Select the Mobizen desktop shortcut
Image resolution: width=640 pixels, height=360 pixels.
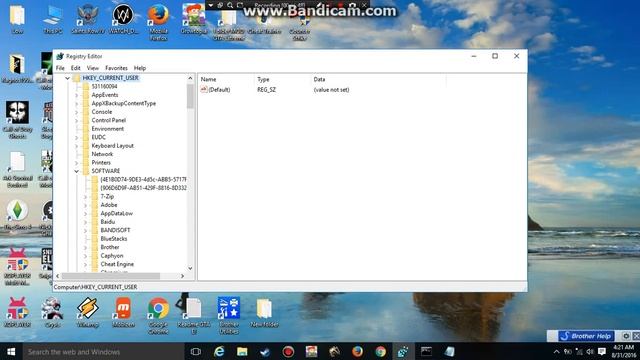pyautogui.click(x=123, y=313)
